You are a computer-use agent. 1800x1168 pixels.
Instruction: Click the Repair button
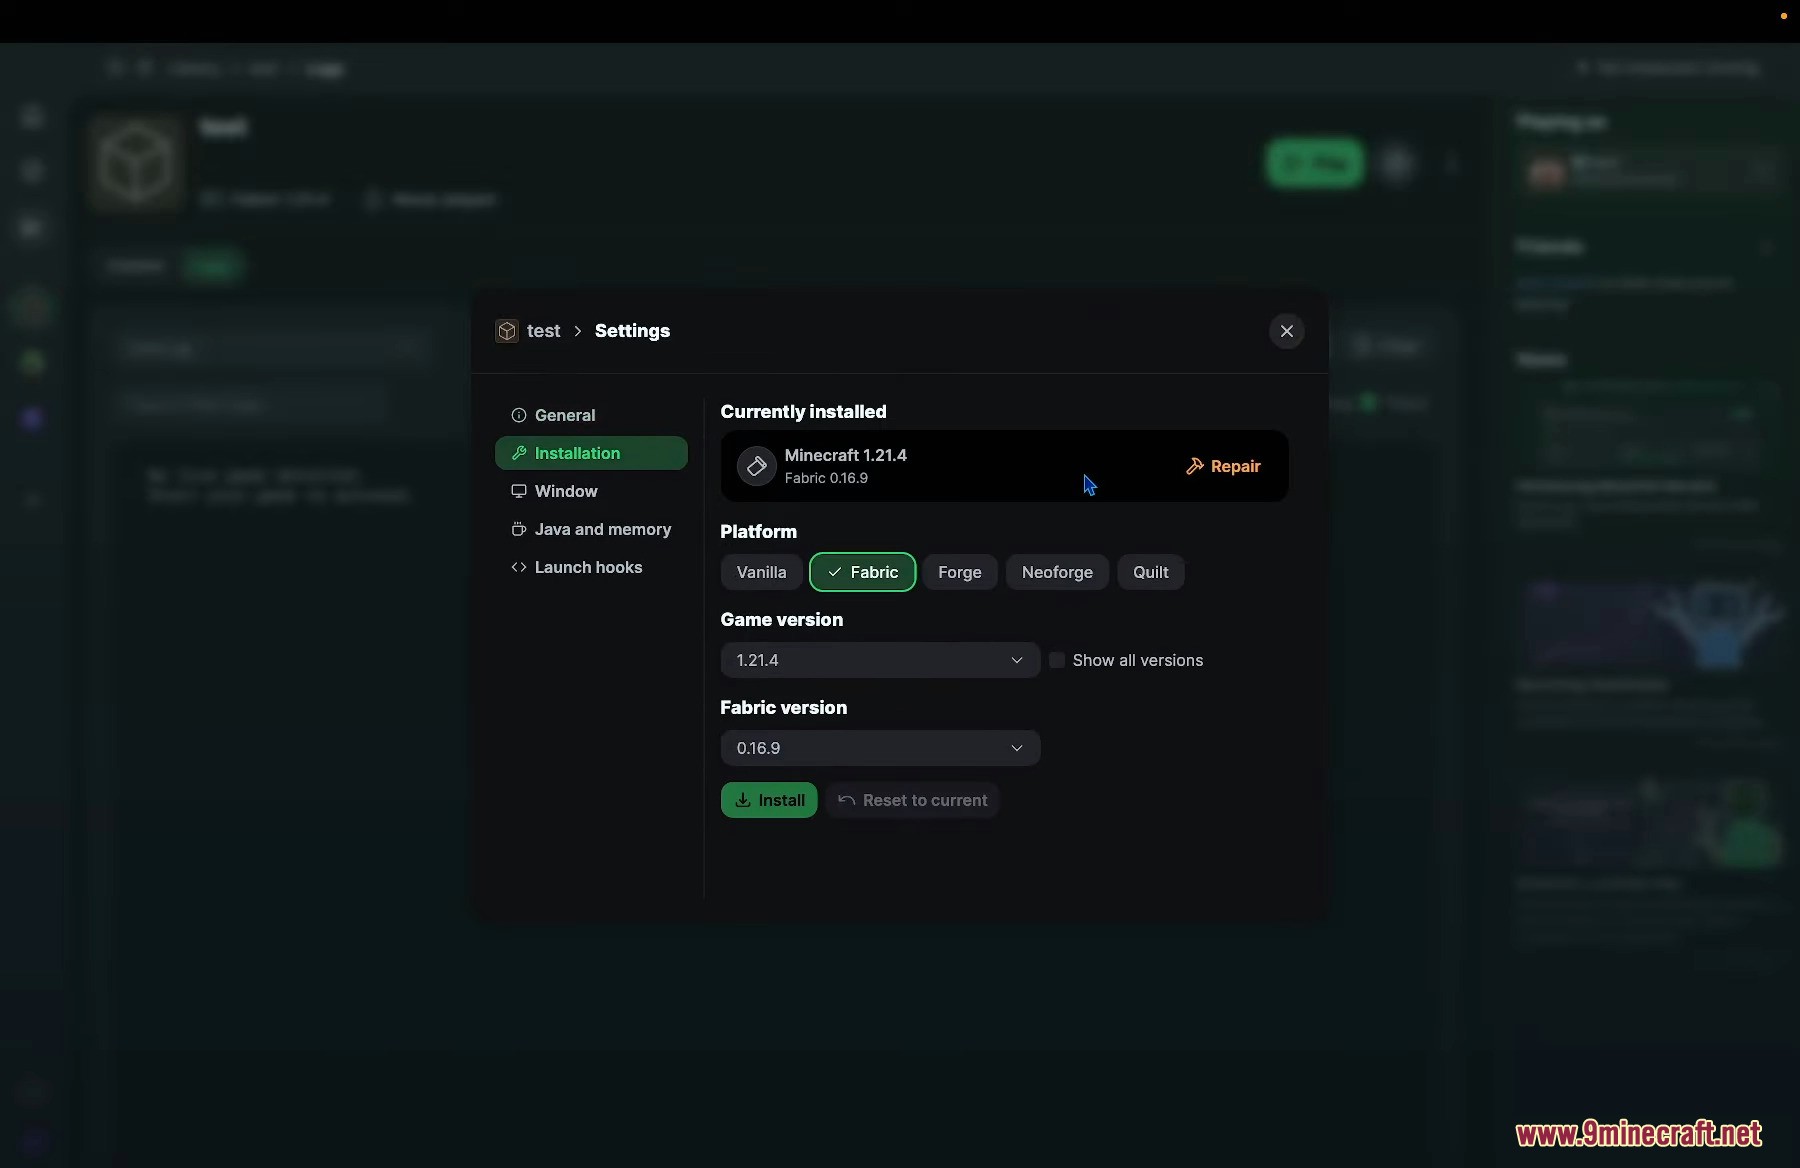point(1223,466)
